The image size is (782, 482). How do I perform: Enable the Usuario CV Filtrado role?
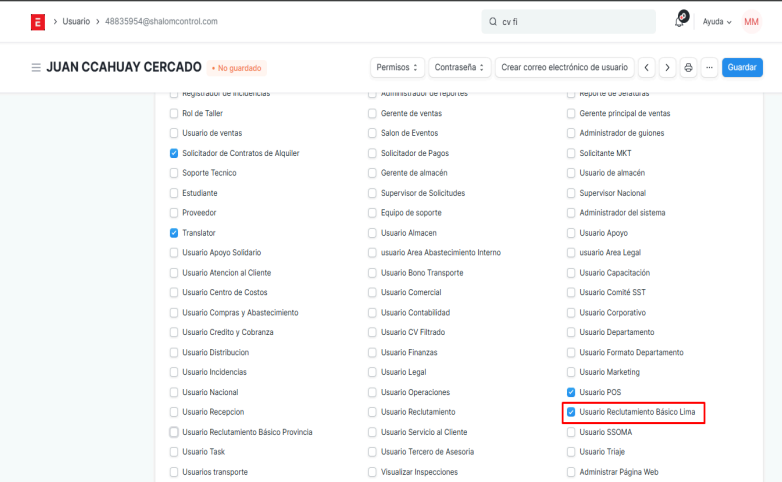click(373, 332)
